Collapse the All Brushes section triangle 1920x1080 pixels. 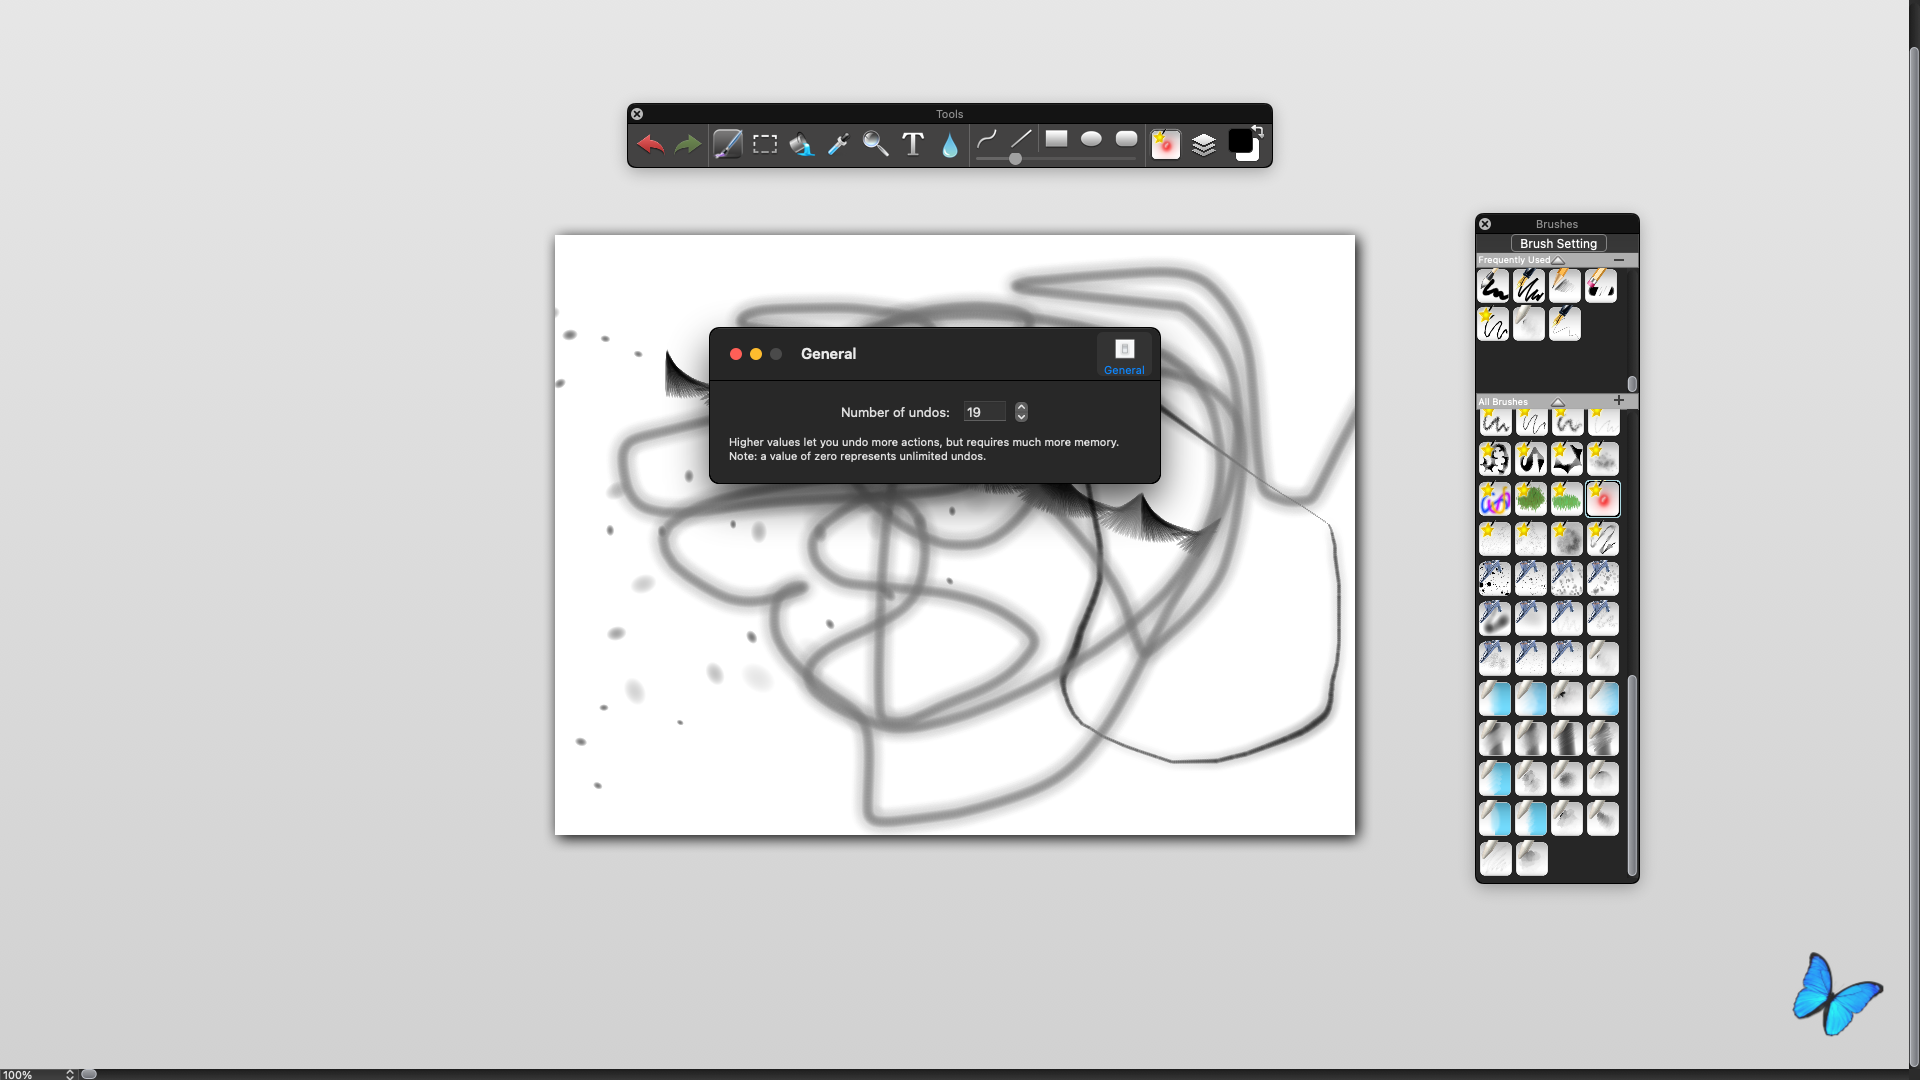pos(1557,402)
